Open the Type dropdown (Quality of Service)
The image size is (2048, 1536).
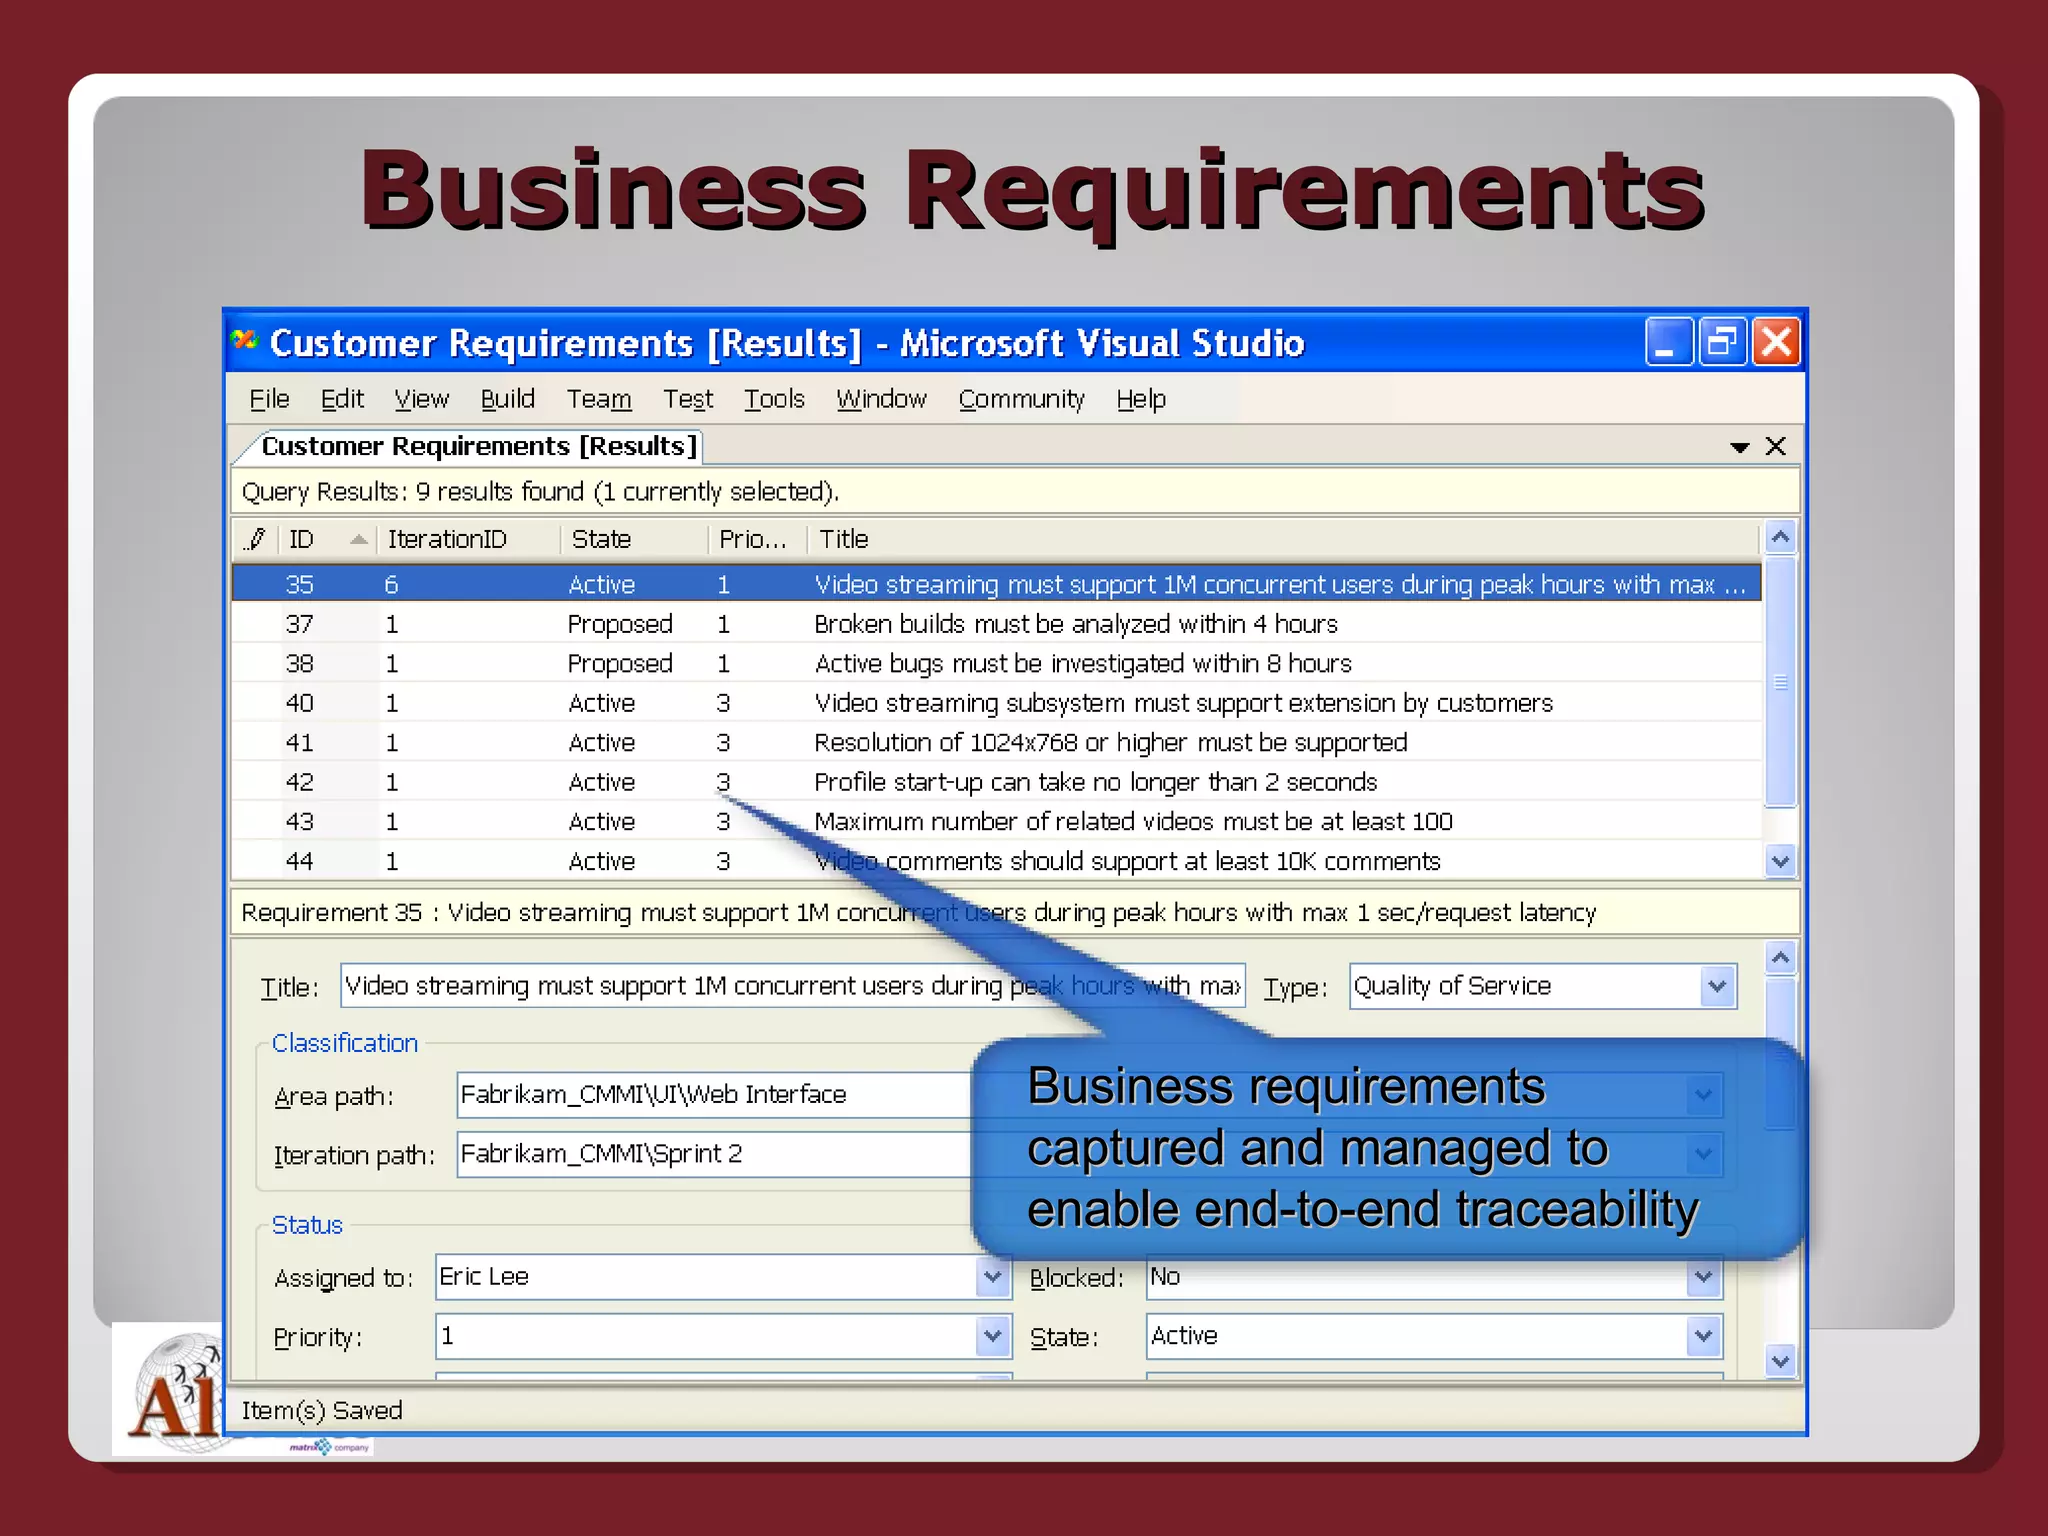[x=1717, y=986]
